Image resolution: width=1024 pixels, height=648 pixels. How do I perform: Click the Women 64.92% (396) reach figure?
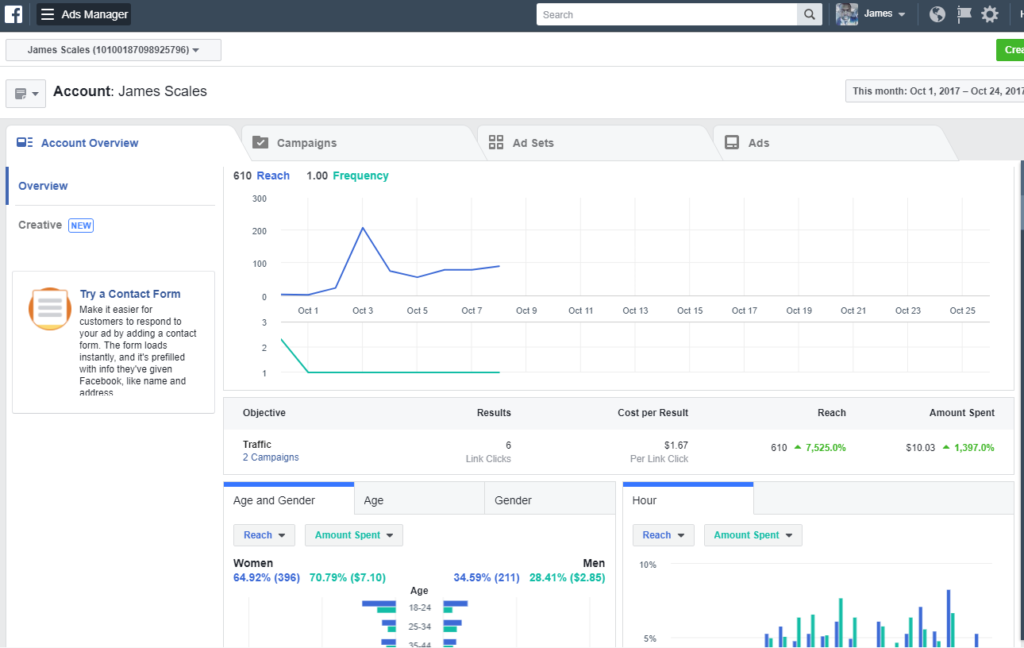coord(266,577)
